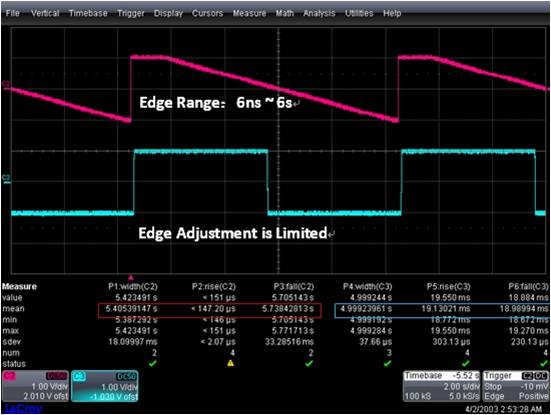Click the pink C2 channel marker on left edge
Viewport: 551px width, 415px height.
tap(6, 85)
